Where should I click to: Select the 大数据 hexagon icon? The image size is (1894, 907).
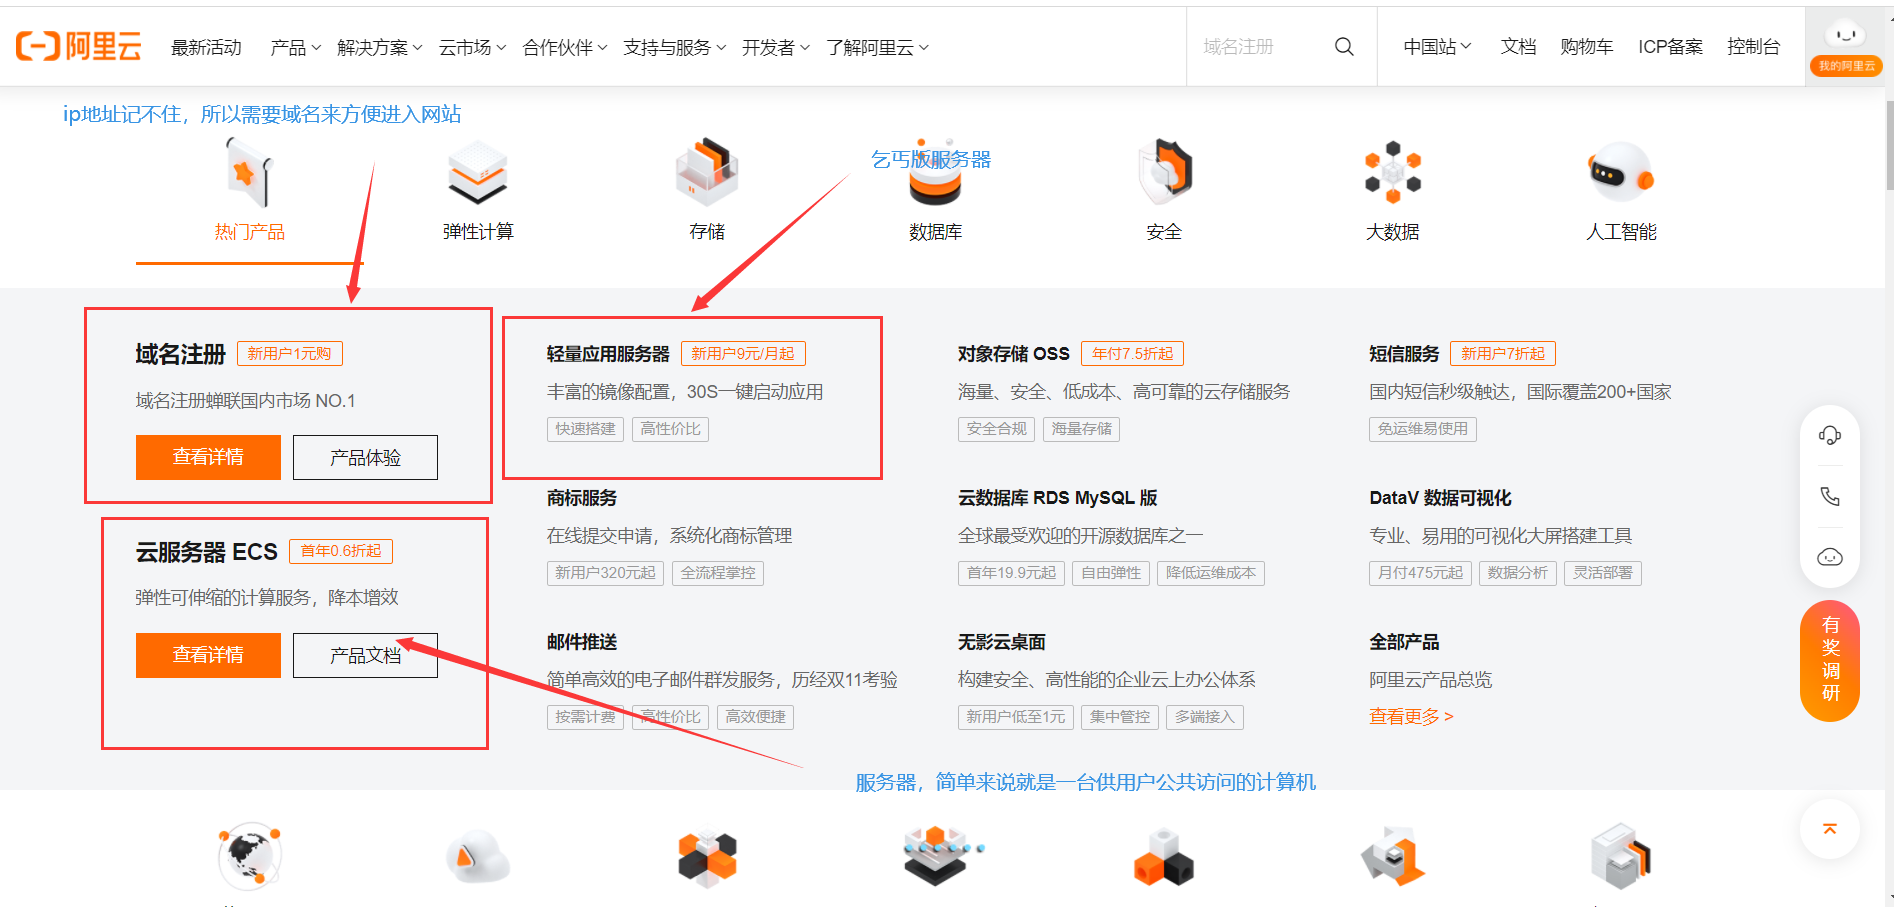click(1393, 172)
